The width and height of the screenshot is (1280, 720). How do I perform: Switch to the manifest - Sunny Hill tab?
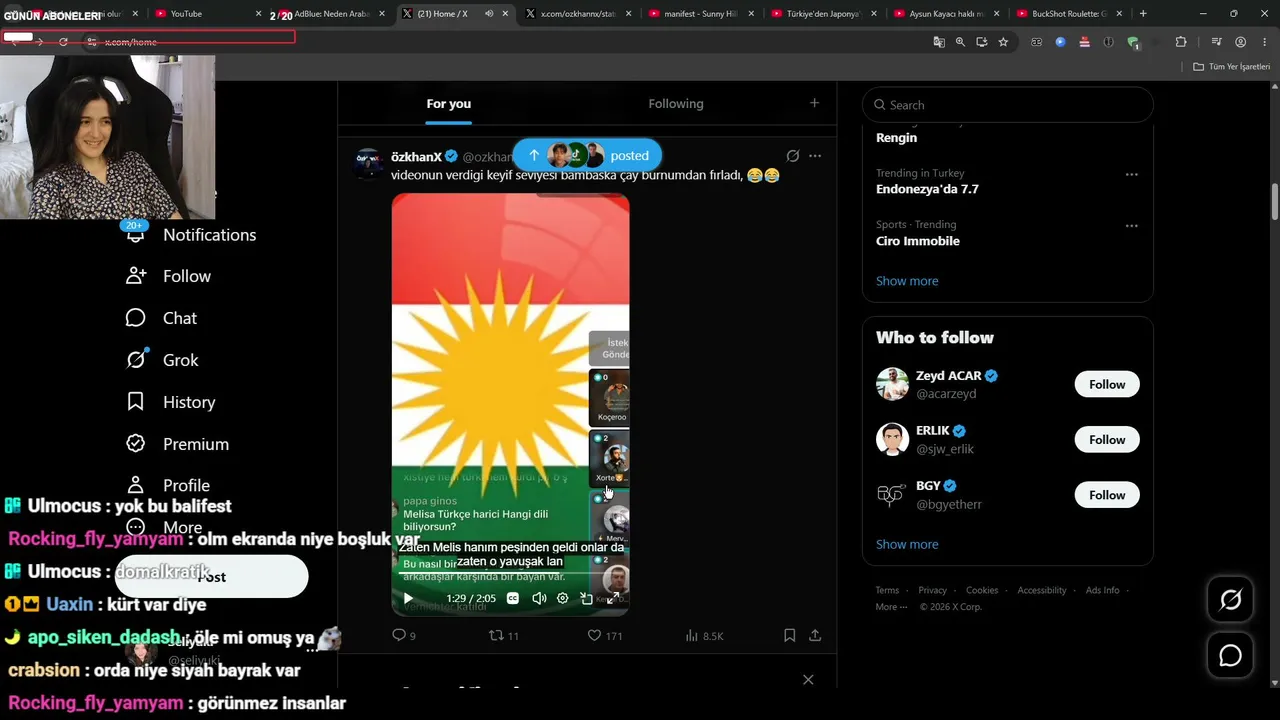pyautogui.click(x=702, y=13)
